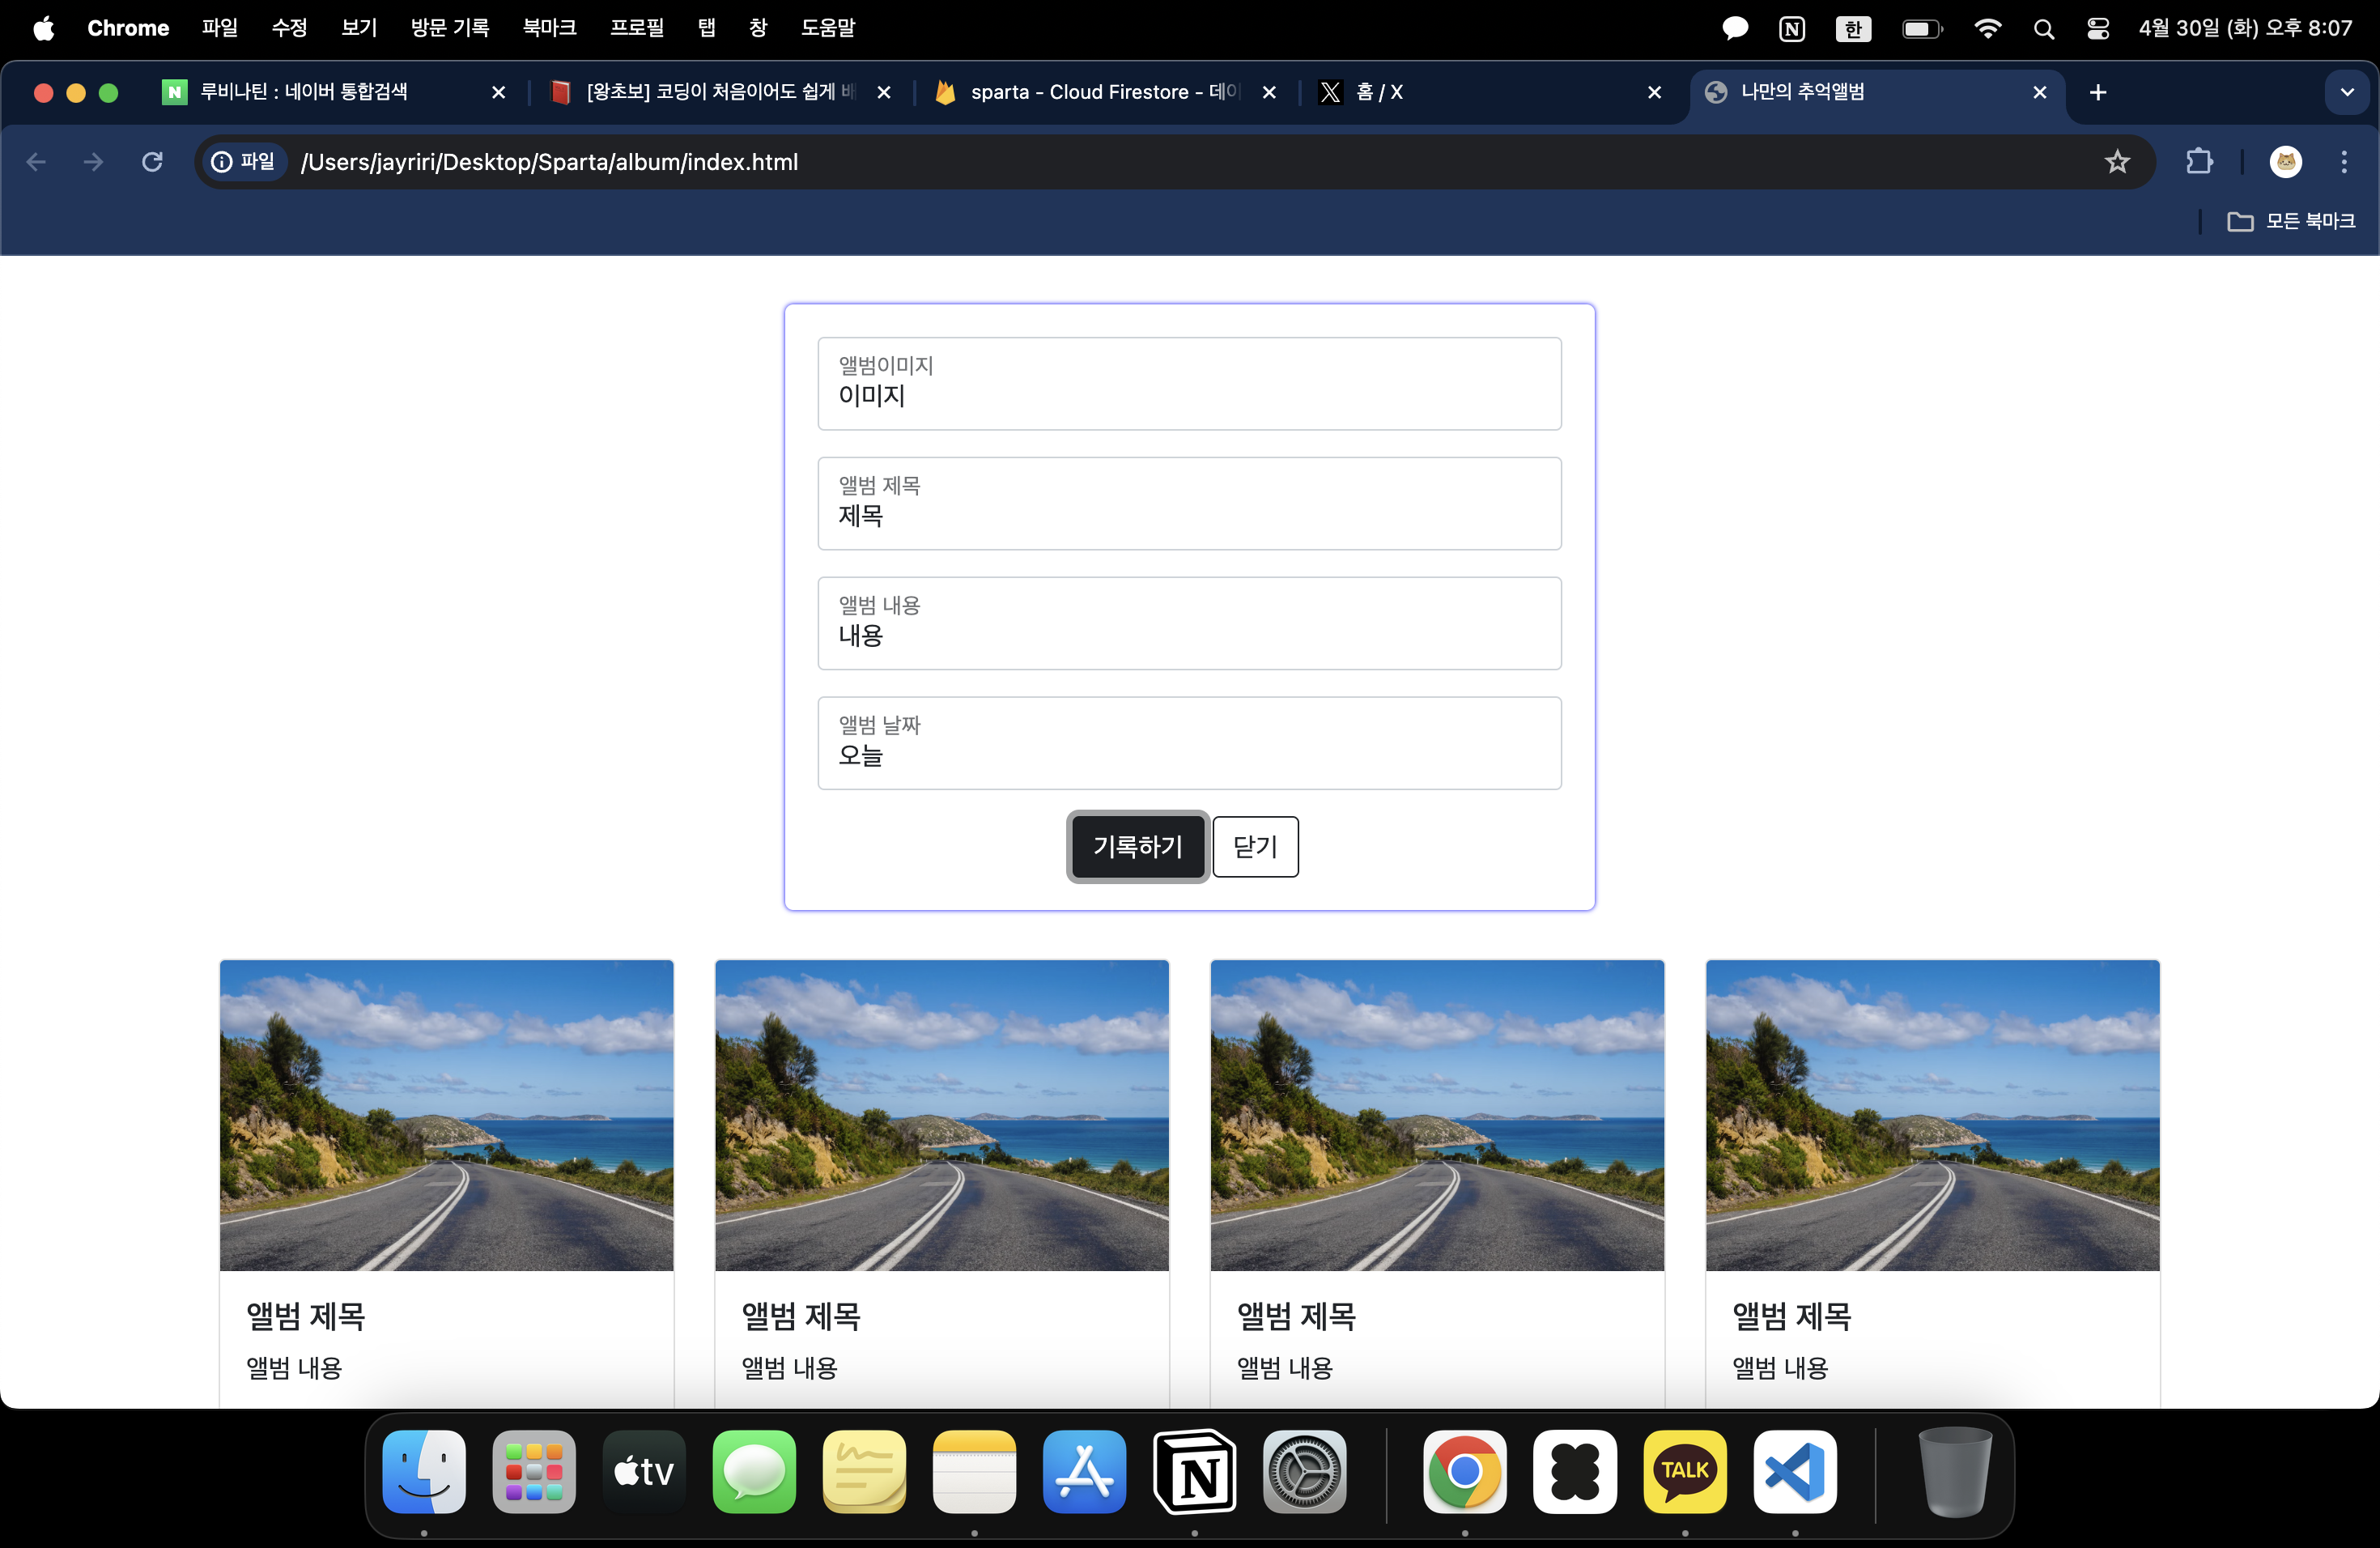Open the Chrome three-dot menu
Screen dimensions: 2380x1548
2344,162
